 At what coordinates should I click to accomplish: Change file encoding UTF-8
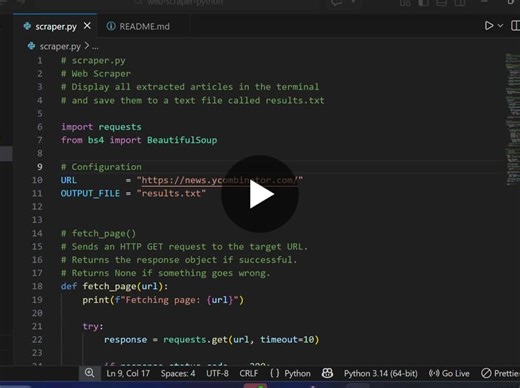pyautogui.click(x=217, y=373)
